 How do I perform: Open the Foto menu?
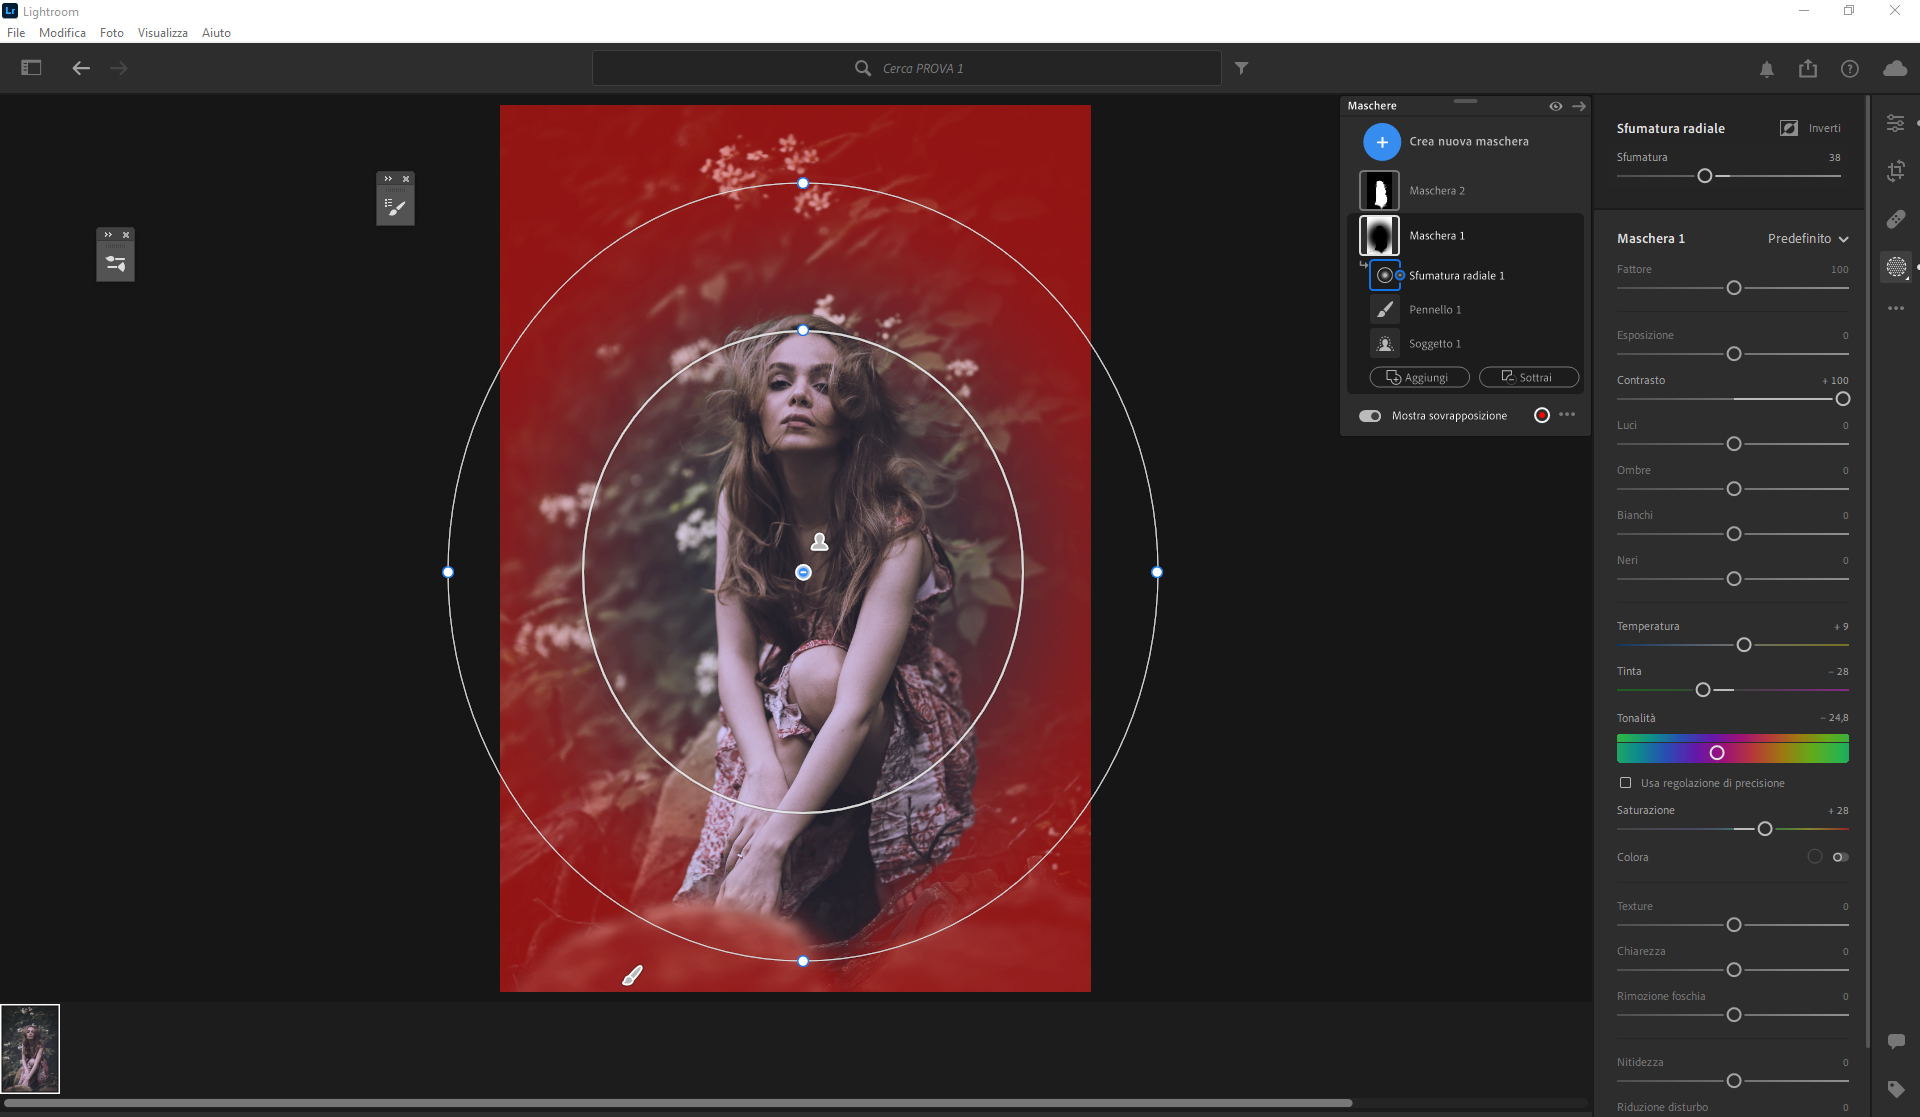coord(111,33)
